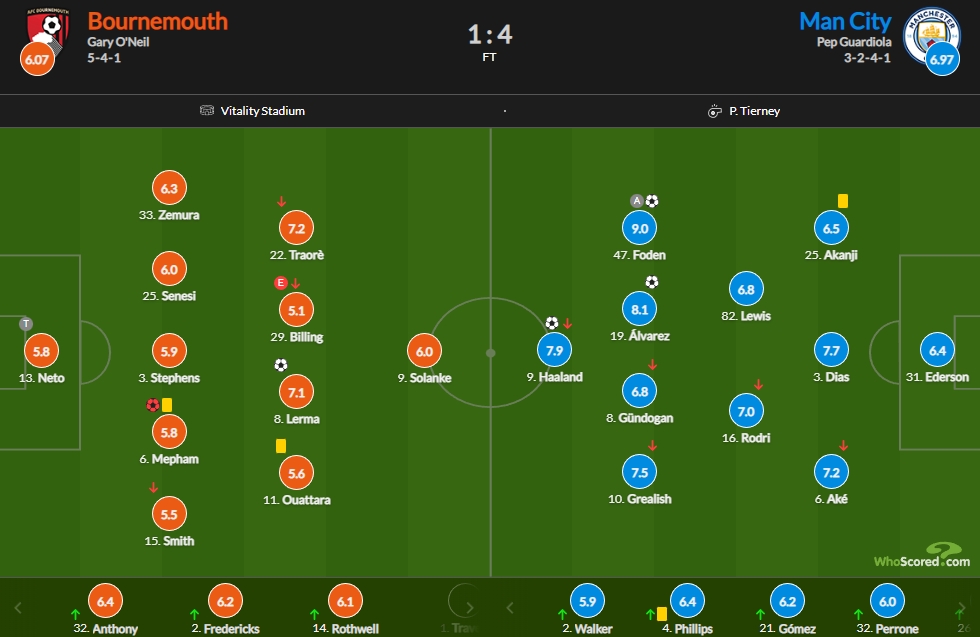The height and width of the screenshot is (637, 980).
Task: Show previous Man City substitutes with left chevron
Action: (x=509, y=608)
